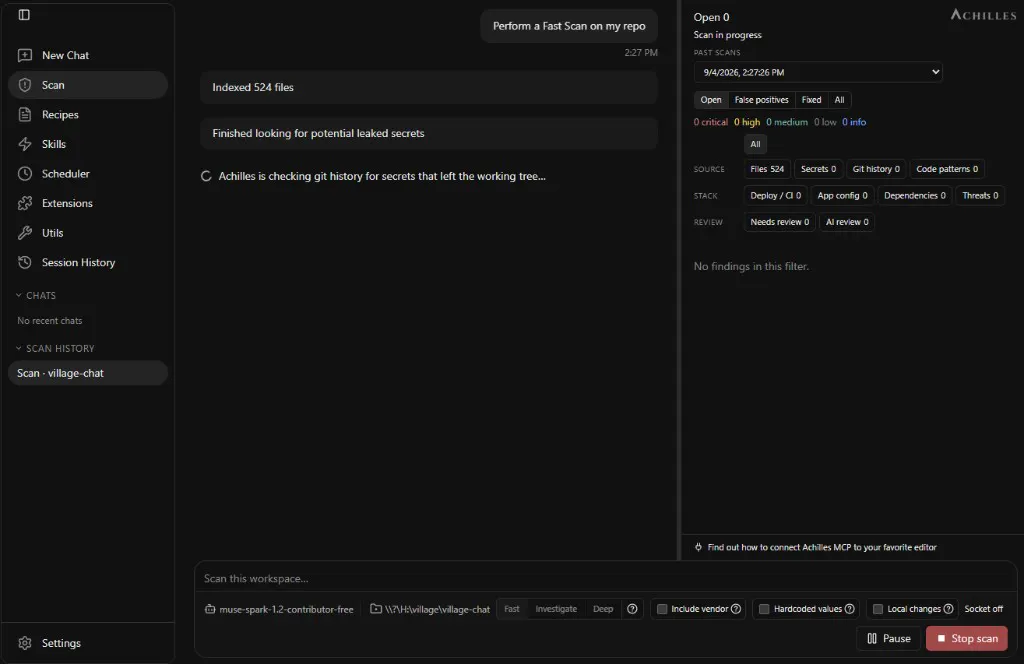Image resolution: width=1024 pixels, height=664 pixels.
Task: Collapse the CHATS section
Action: (x=36, y=295)
